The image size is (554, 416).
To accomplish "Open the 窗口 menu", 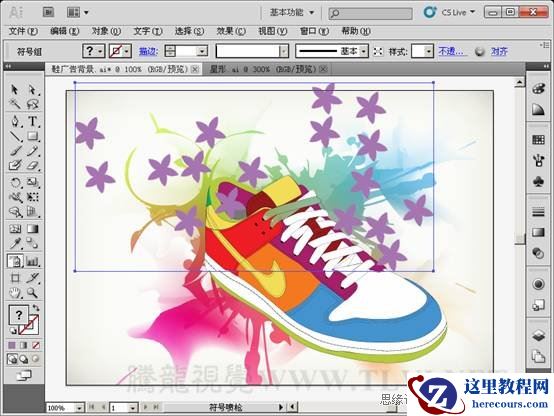I will 314,31.
